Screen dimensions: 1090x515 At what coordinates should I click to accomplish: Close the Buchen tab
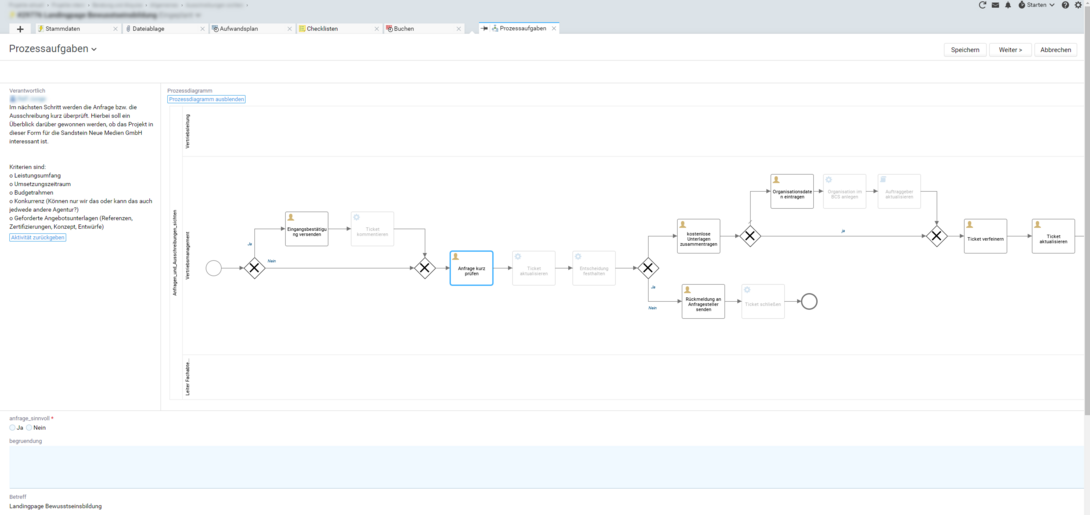(x=459, y=29)
